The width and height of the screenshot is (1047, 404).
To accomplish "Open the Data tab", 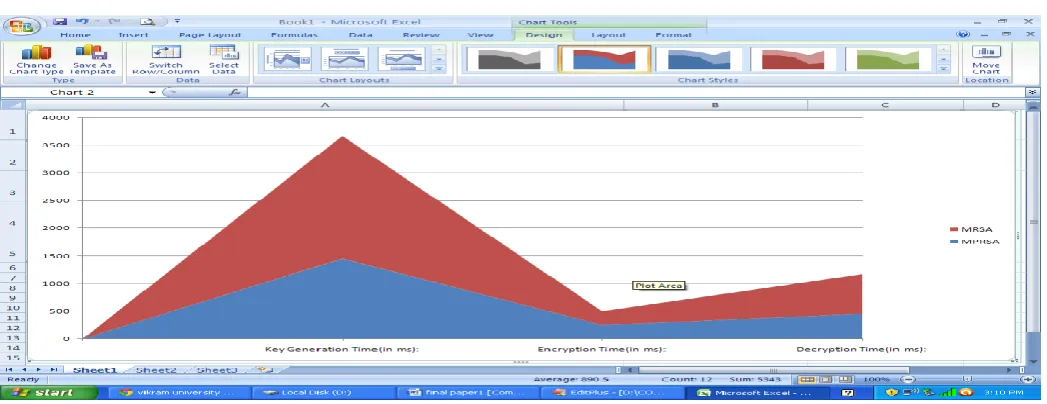I will pos(361,35).
